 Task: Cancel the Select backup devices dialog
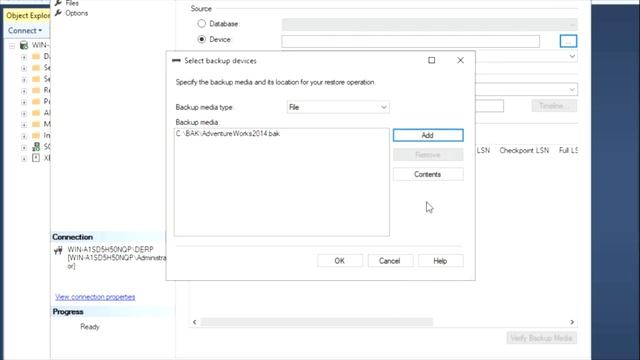(390, 261)
